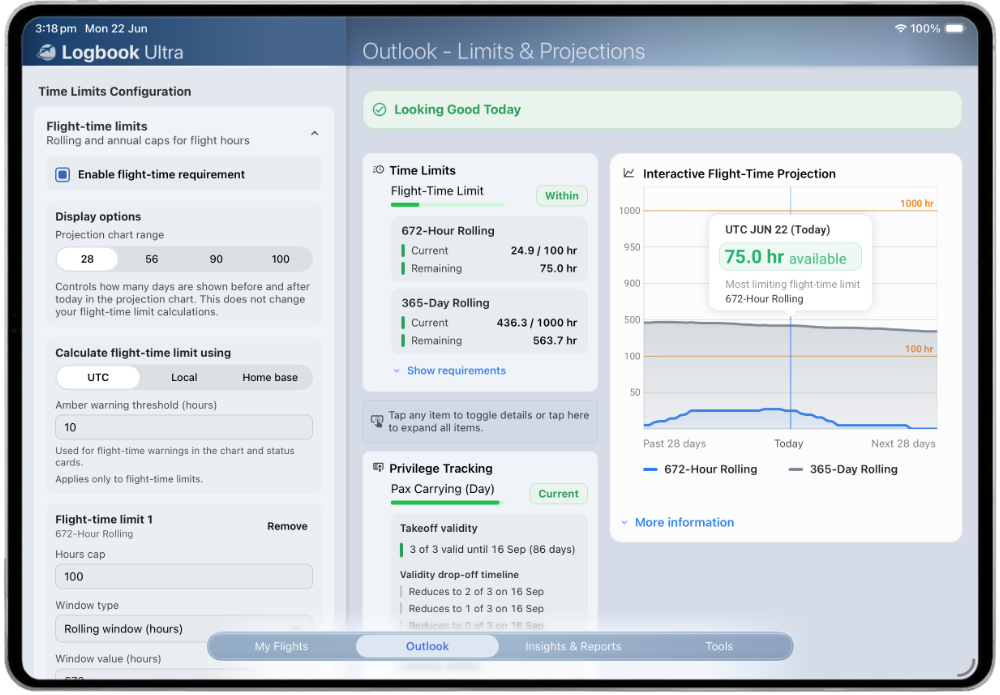Image resolution: width=1000 pixels, height=695 pixels.
Task: Choose UTC for flight-time calculation
Action: point(98,377)
